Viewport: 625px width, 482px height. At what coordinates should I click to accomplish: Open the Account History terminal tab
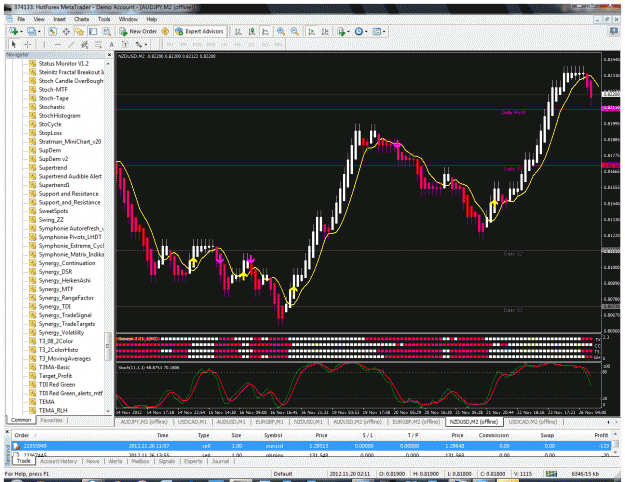tap(59, 461)
